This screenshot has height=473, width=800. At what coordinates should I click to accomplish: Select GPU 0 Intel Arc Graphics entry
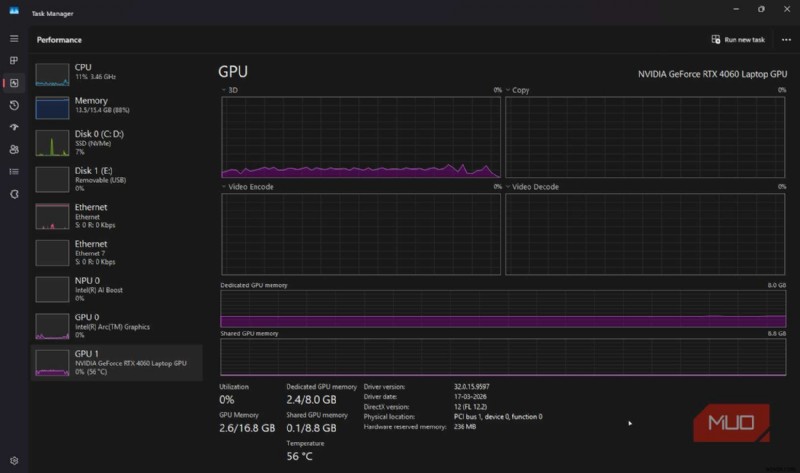[x=116, y=326]
